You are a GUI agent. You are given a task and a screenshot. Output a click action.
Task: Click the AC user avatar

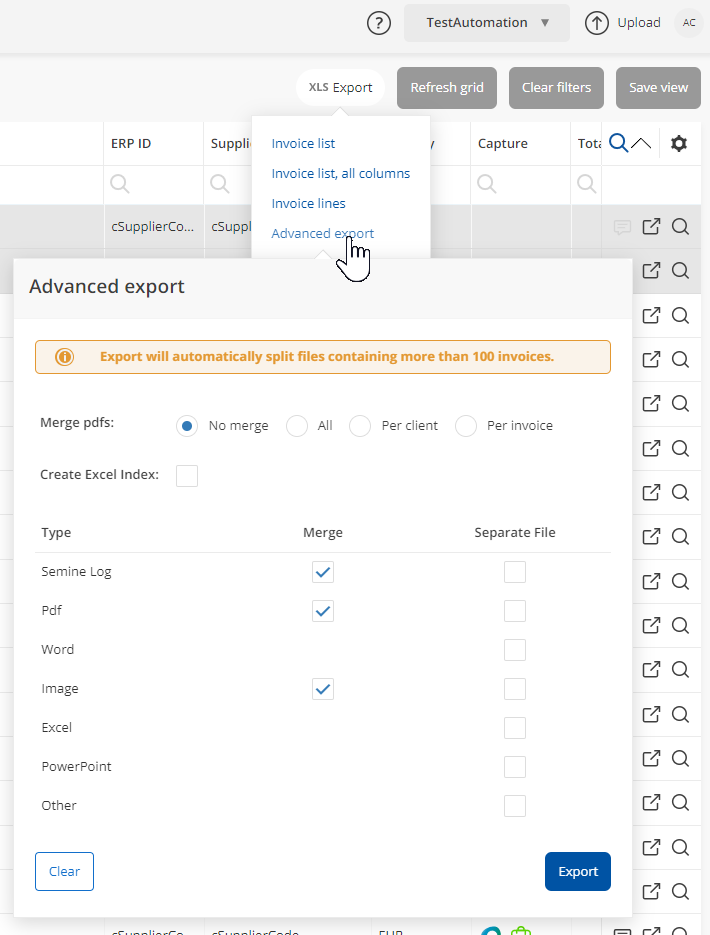689,23
